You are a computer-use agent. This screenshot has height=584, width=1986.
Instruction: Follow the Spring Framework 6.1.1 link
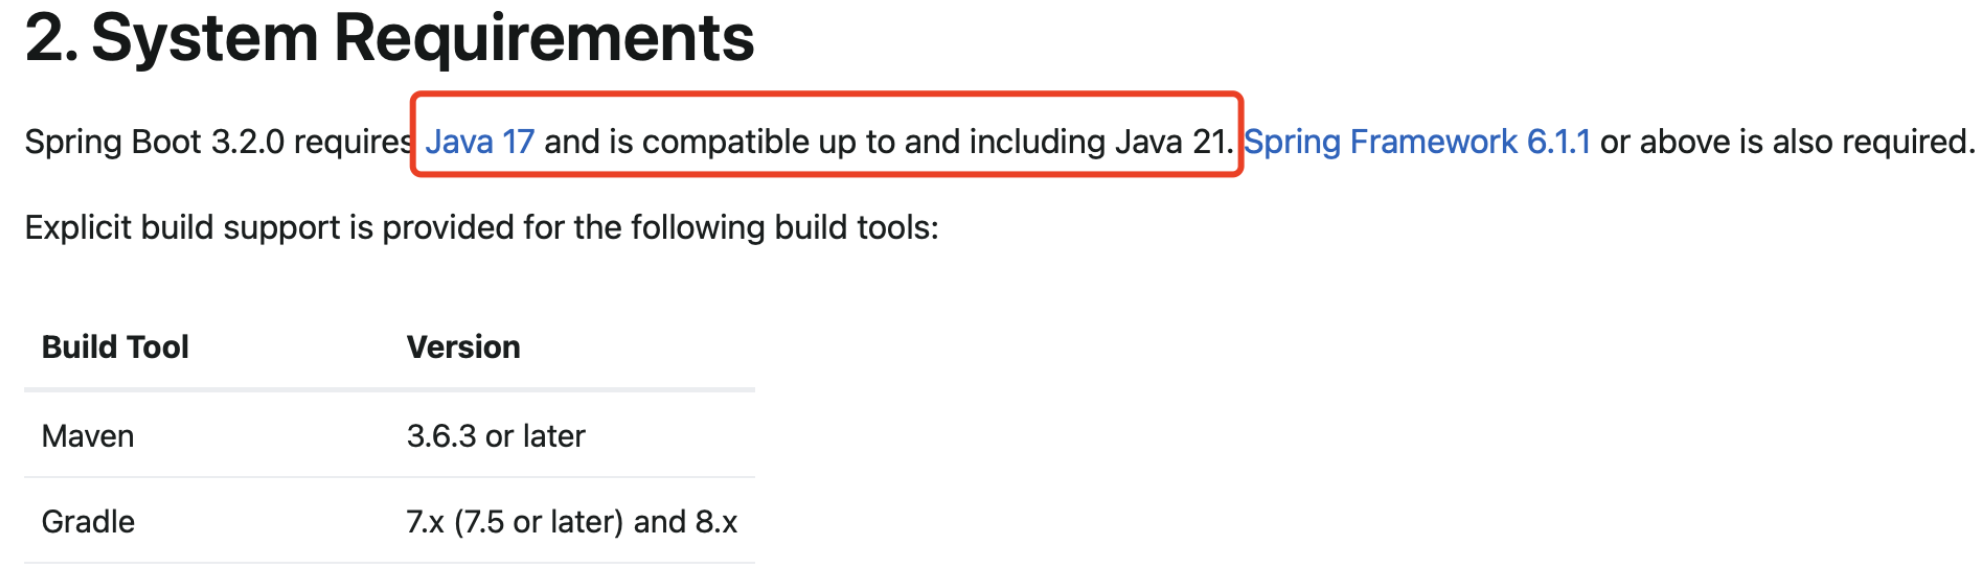coord(1417,142)
